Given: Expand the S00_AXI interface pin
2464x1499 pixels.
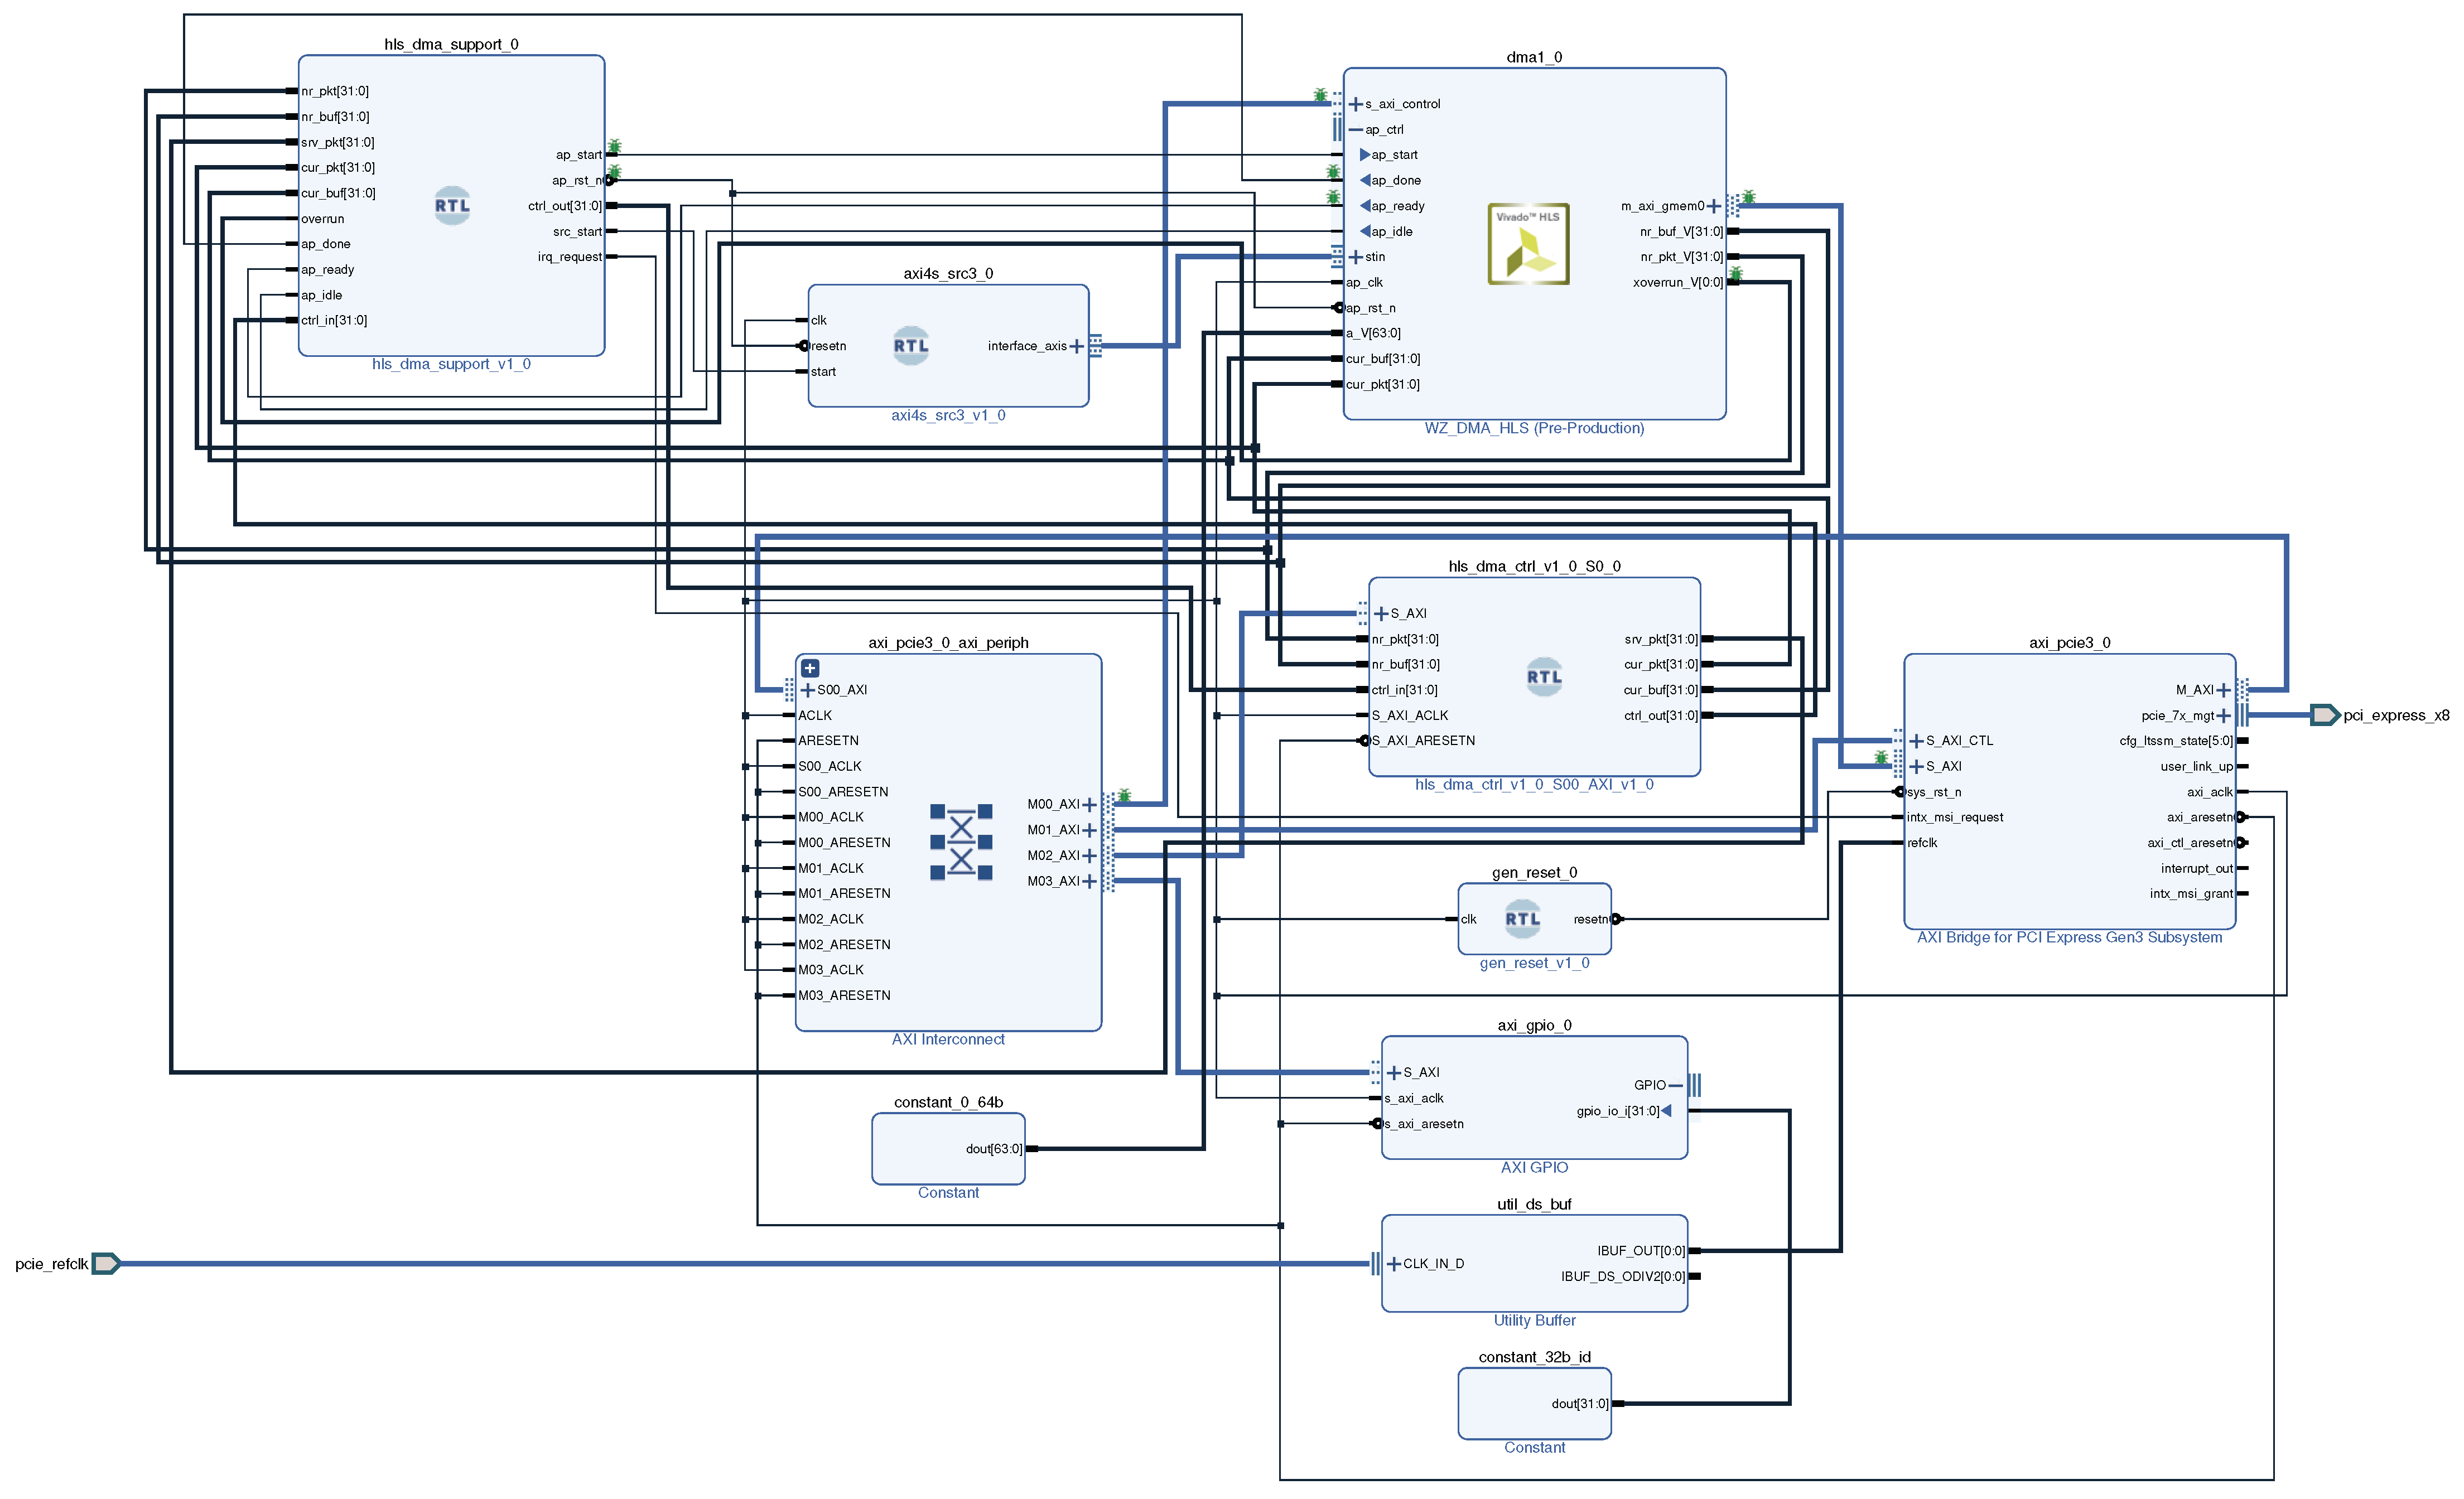Looking at the screenshot, I should coord(808,690).
